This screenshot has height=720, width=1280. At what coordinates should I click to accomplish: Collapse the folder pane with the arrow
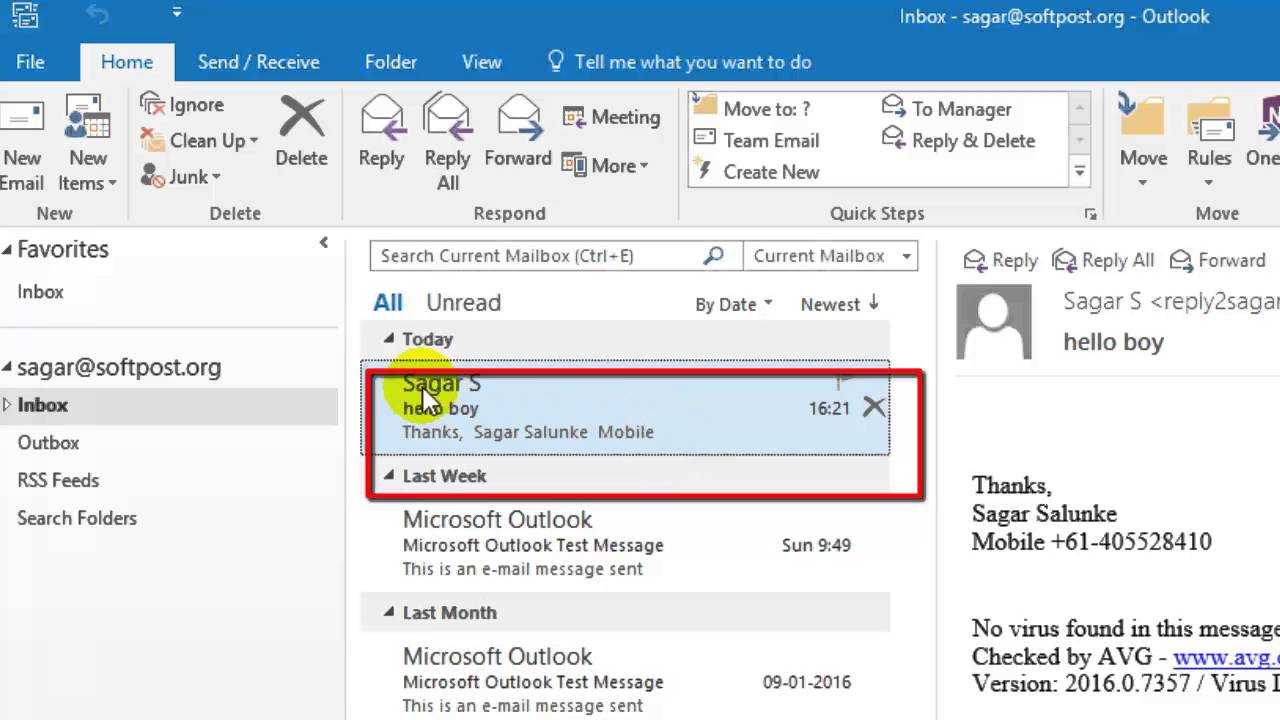tap(324, 243)
